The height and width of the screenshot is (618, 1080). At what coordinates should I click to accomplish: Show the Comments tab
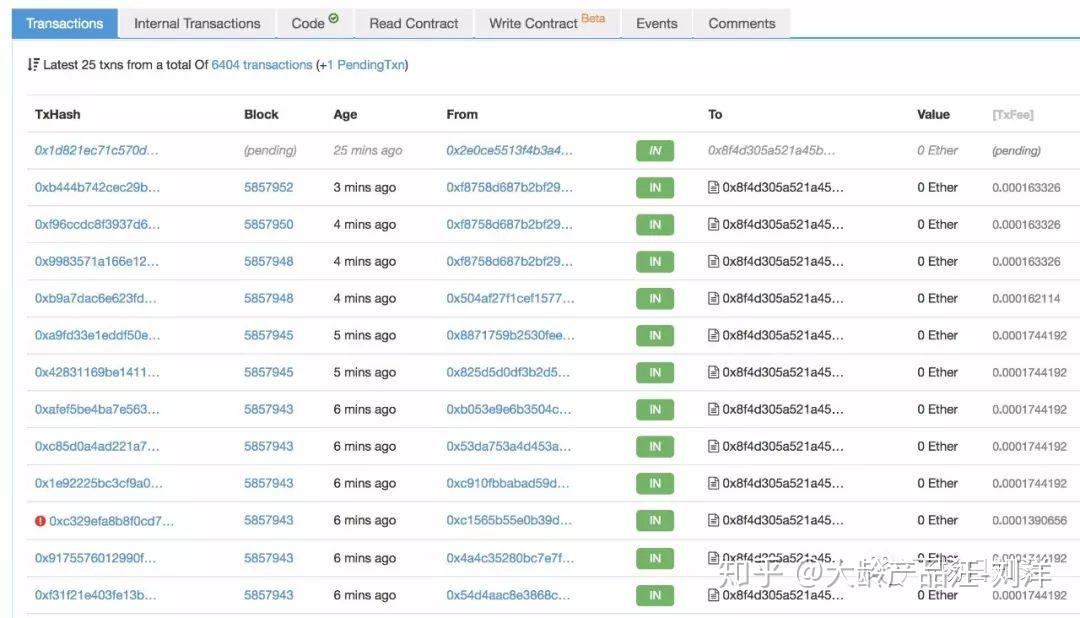tap(741, 23)
